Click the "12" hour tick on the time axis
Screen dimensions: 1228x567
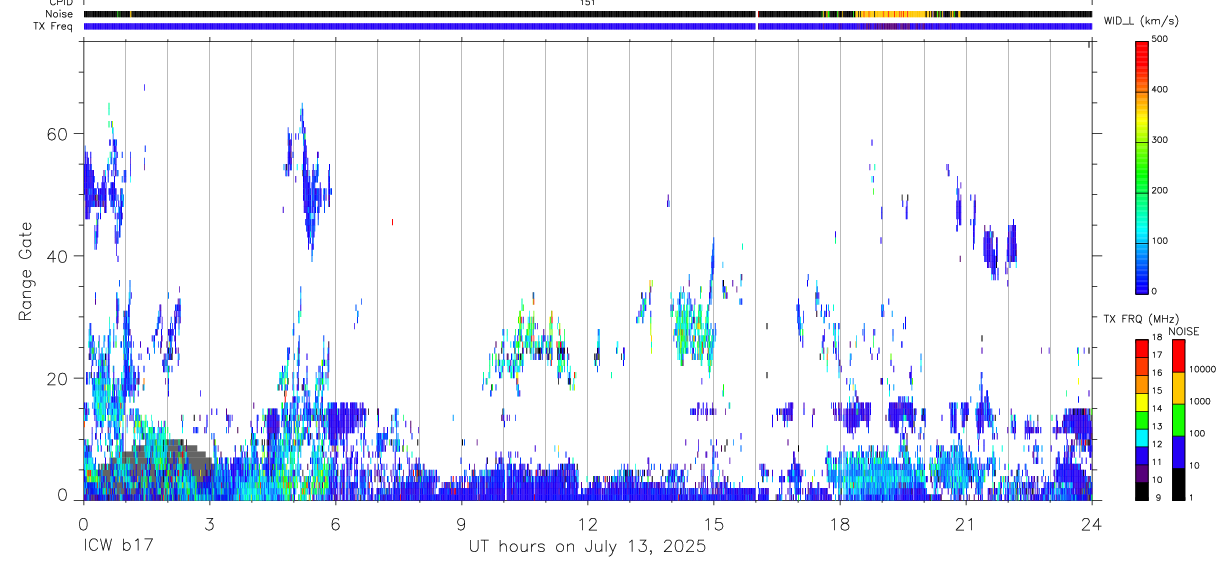588,523
